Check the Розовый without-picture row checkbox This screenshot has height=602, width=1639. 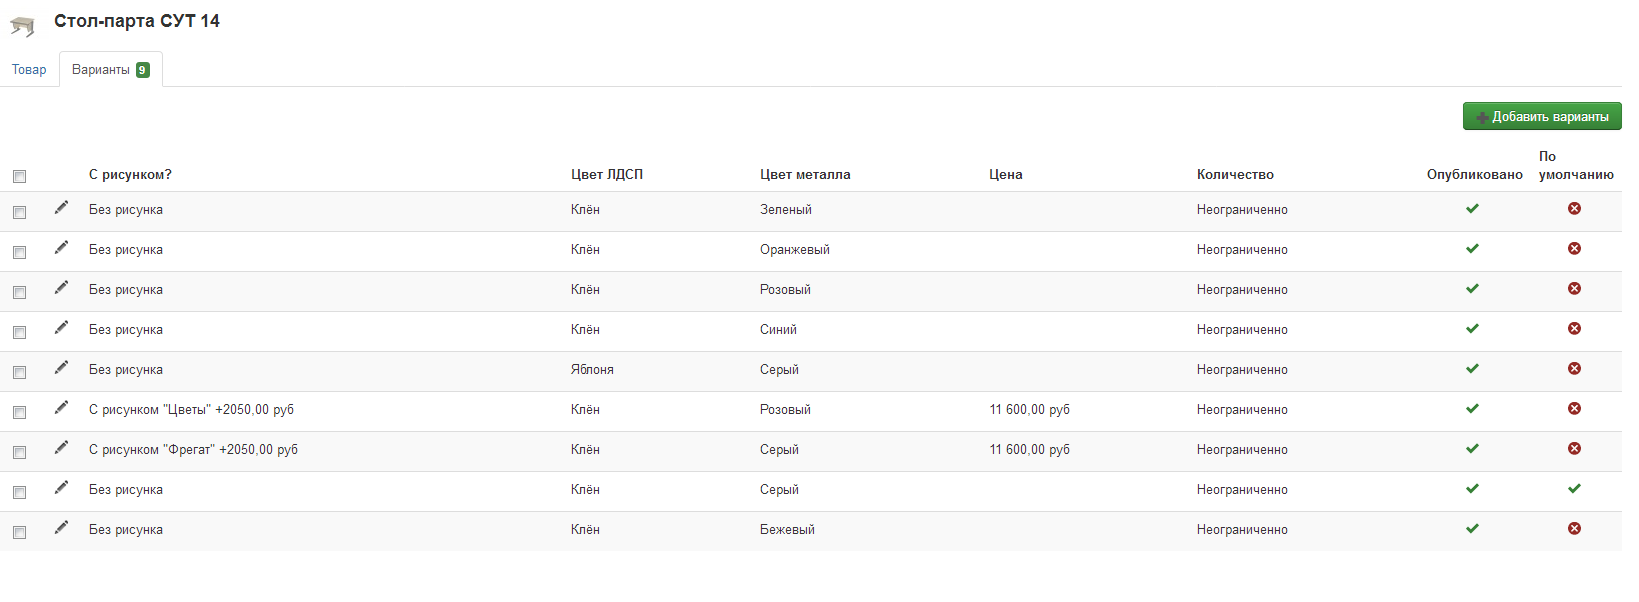pyautogui.click(x=19, y=292)
